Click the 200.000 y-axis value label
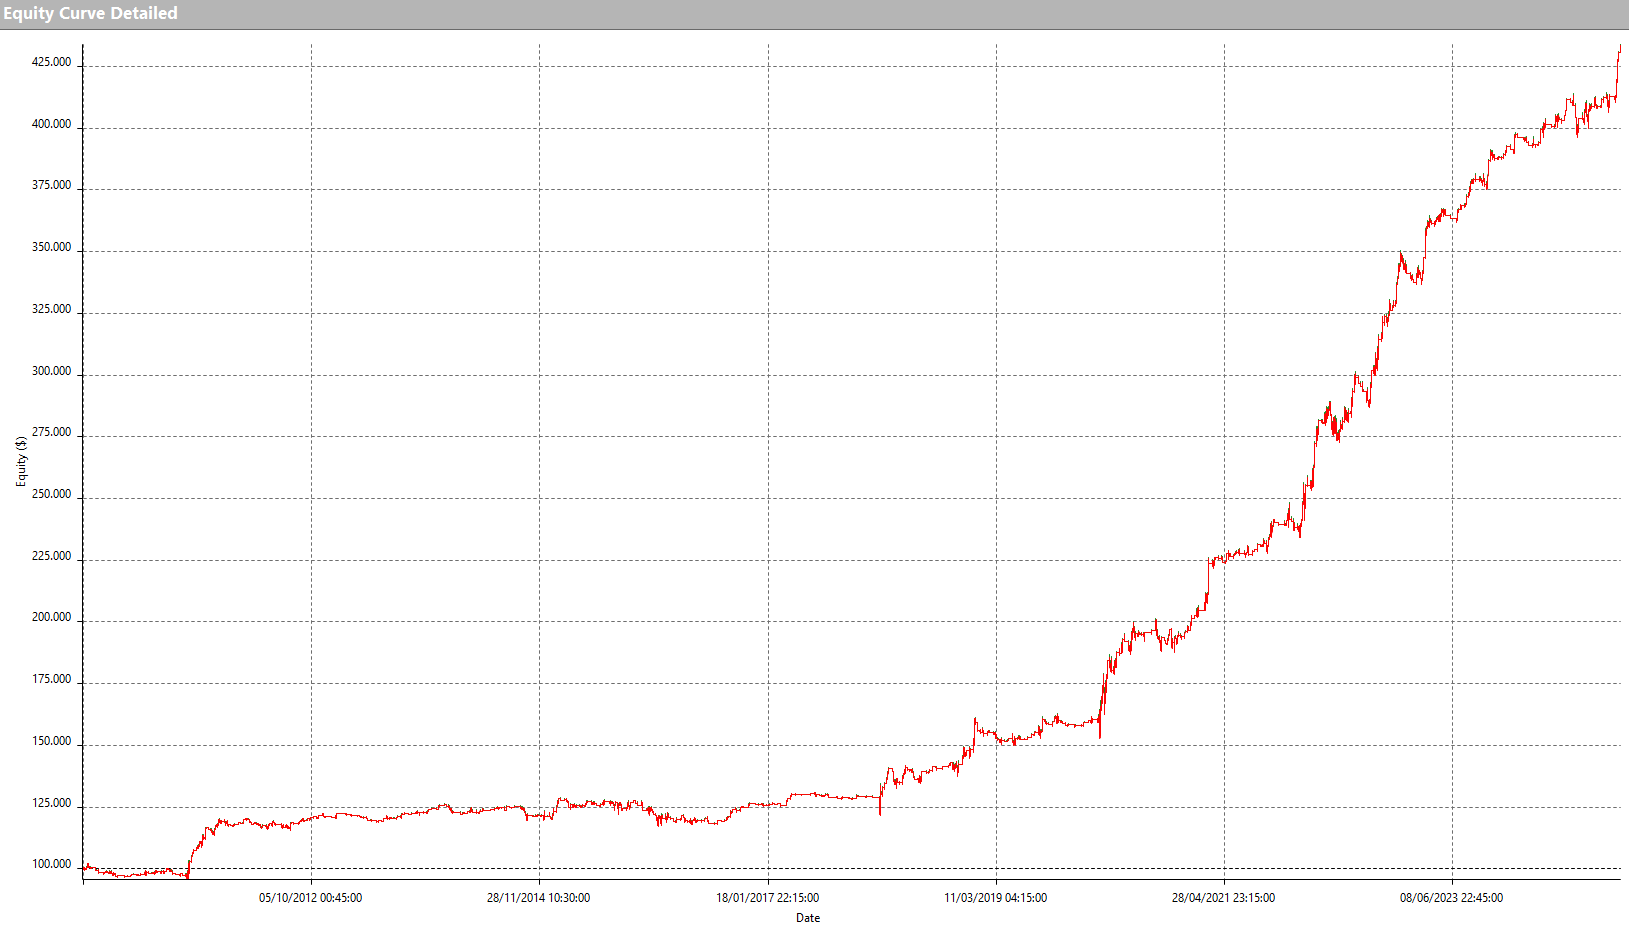This screenshot has width=1629, height=927. click(x=52, y=617)
